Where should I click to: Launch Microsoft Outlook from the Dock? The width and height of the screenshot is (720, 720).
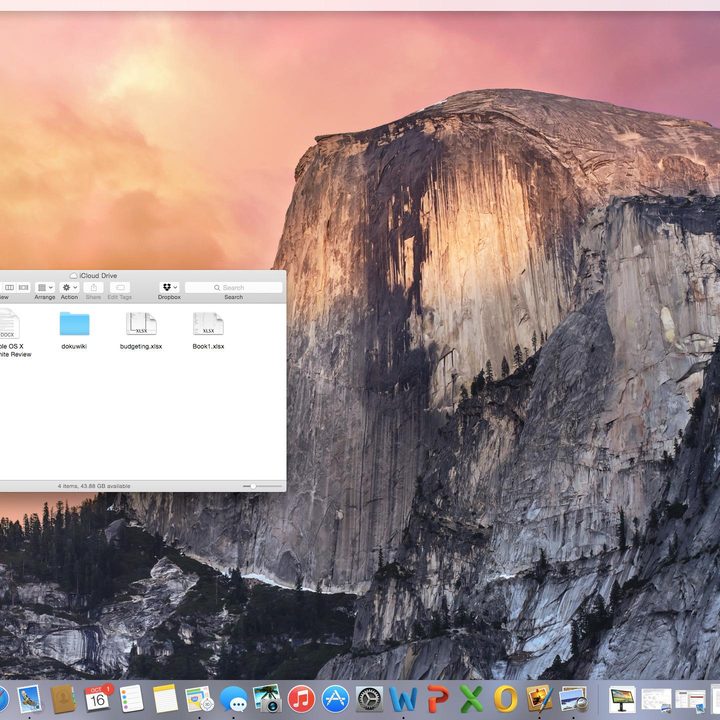(505, 699)
